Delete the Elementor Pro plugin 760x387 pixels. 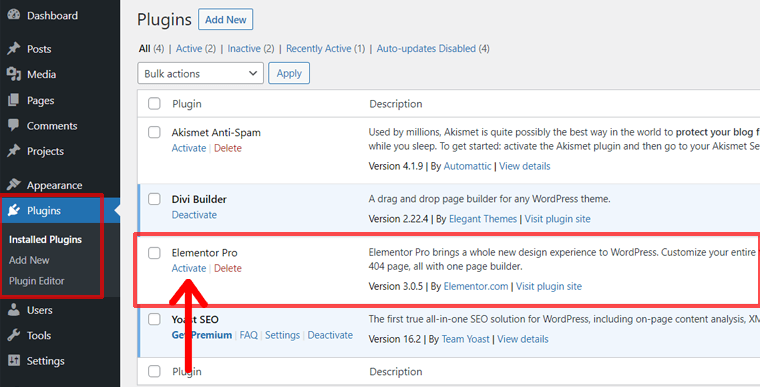pyautogui.click(x=228, y=268)
